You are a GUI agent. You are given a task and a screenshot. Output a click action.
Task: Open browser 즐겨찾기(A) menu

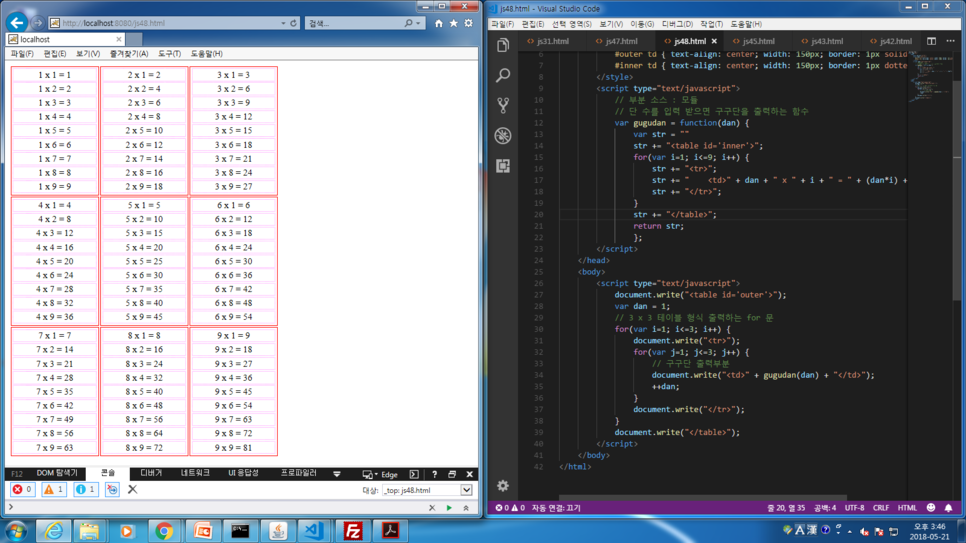coord(129,54)
